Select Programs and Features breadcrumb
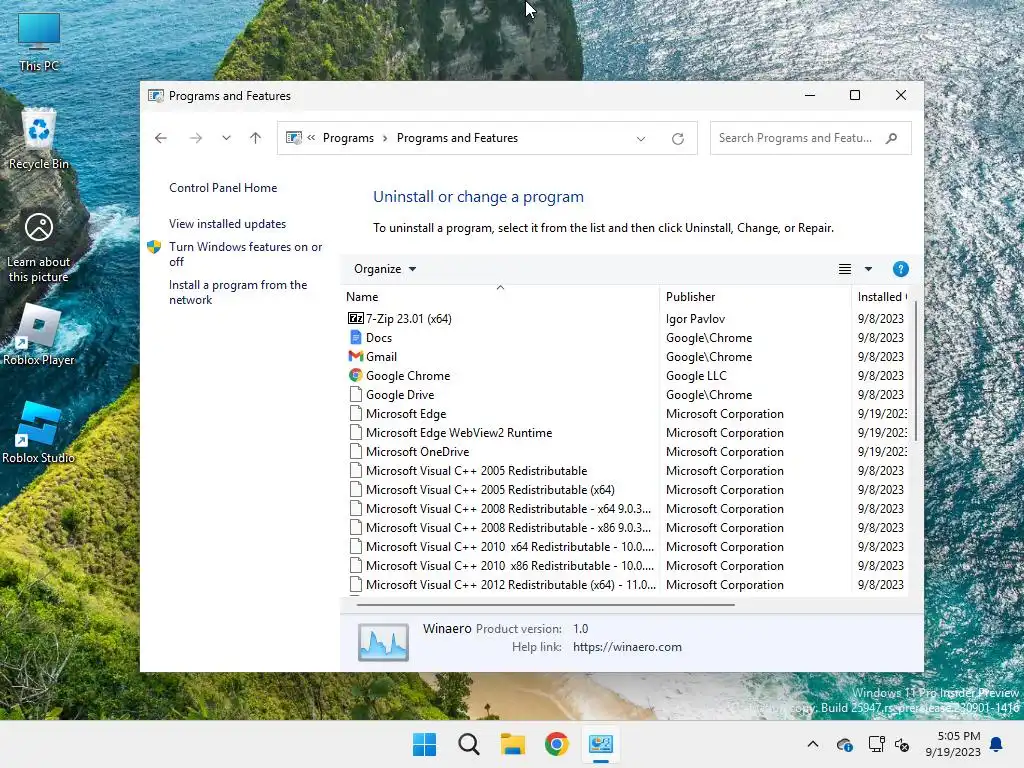Image resolution: width=1024 pixels, height=768 pixels. (457, 138)
